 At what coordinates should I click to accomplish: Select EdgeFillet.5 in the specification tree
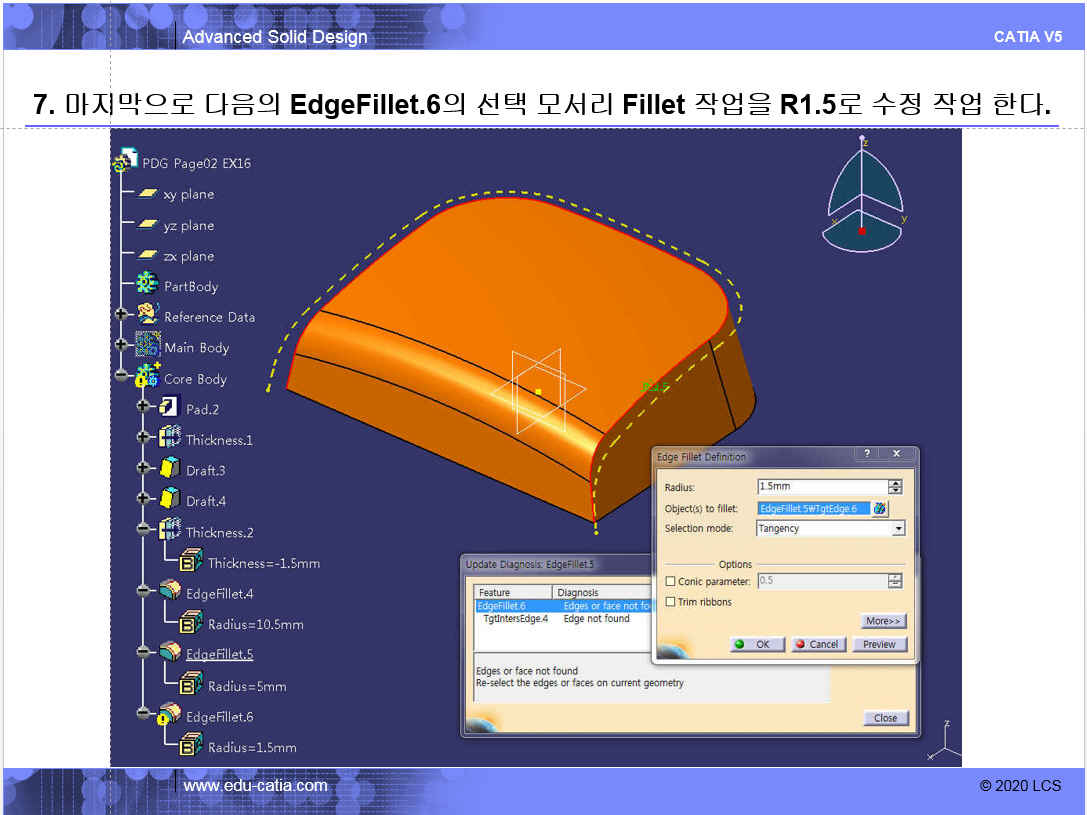click(219, 655)
